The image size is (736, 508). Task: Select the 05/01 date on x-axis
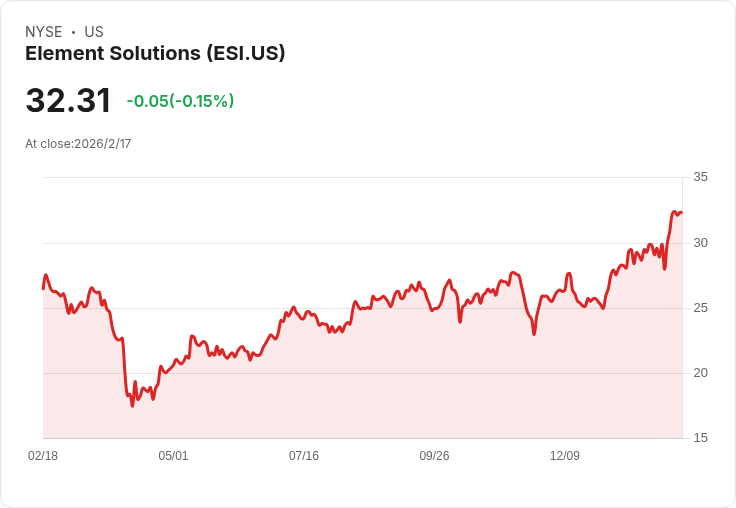(x=173, y=456)
